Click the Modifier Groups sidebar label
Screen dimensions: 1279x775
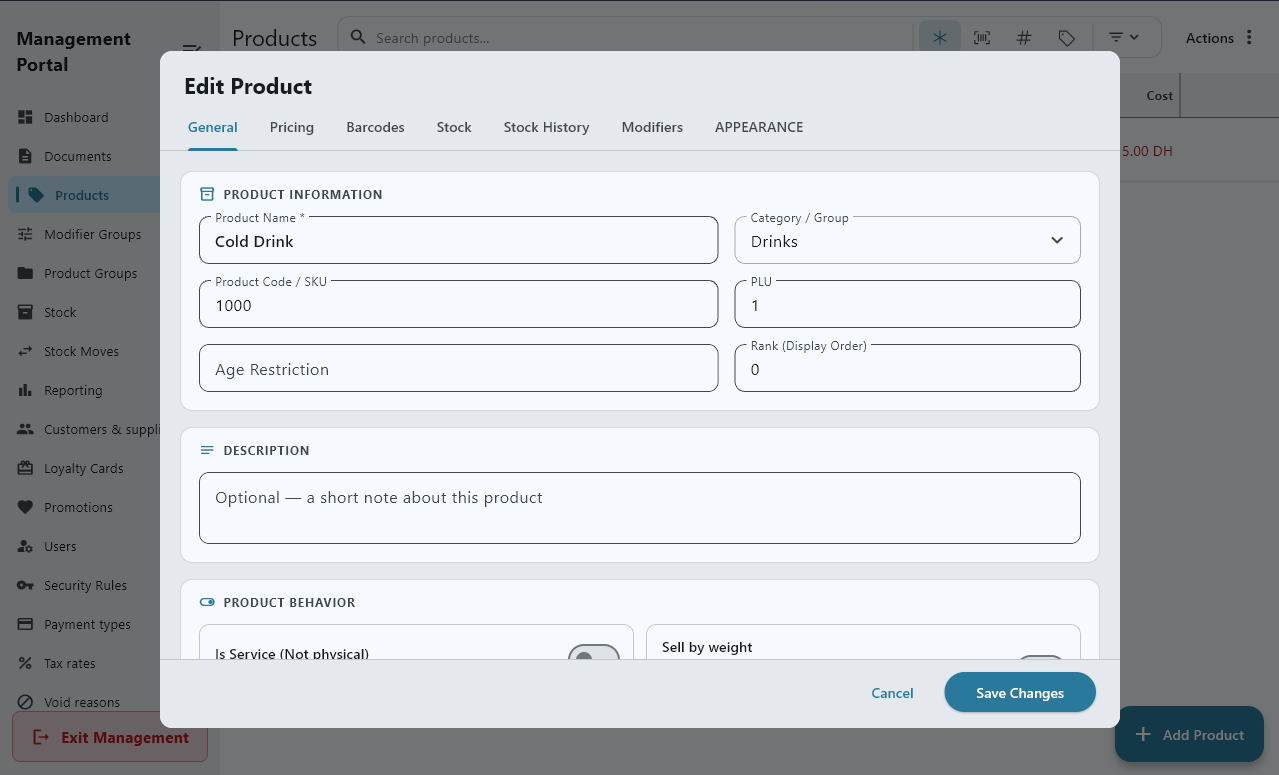pos(93,234)
